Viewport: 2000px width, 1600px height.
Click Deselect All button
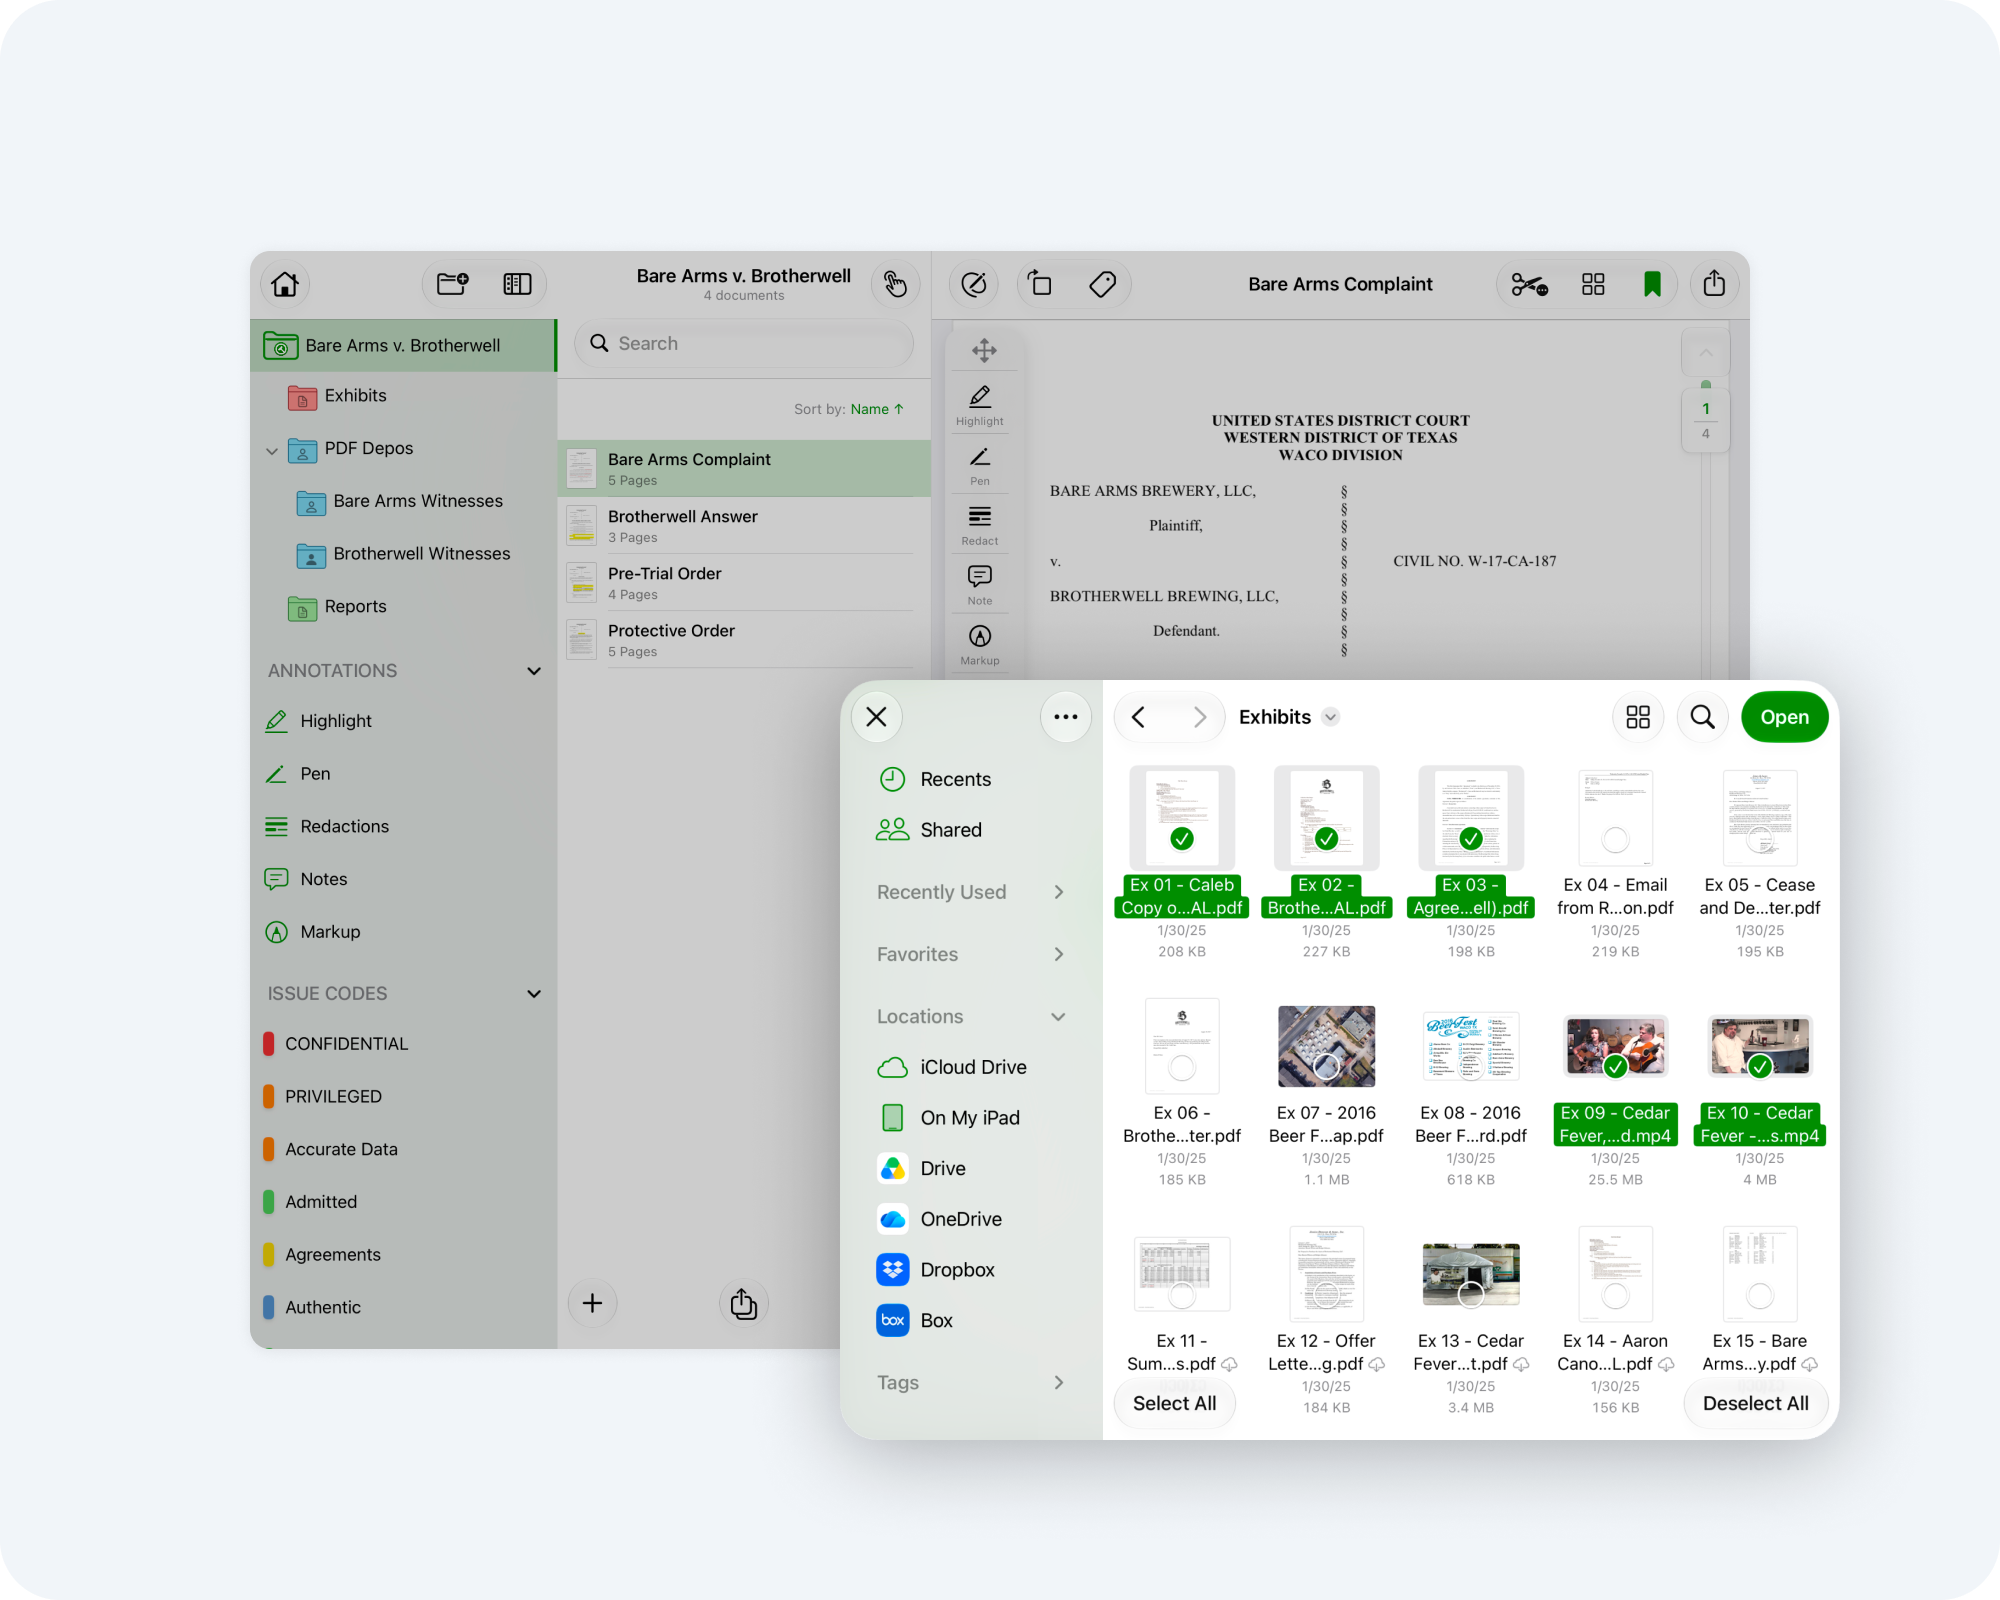pos(1756,1403)
